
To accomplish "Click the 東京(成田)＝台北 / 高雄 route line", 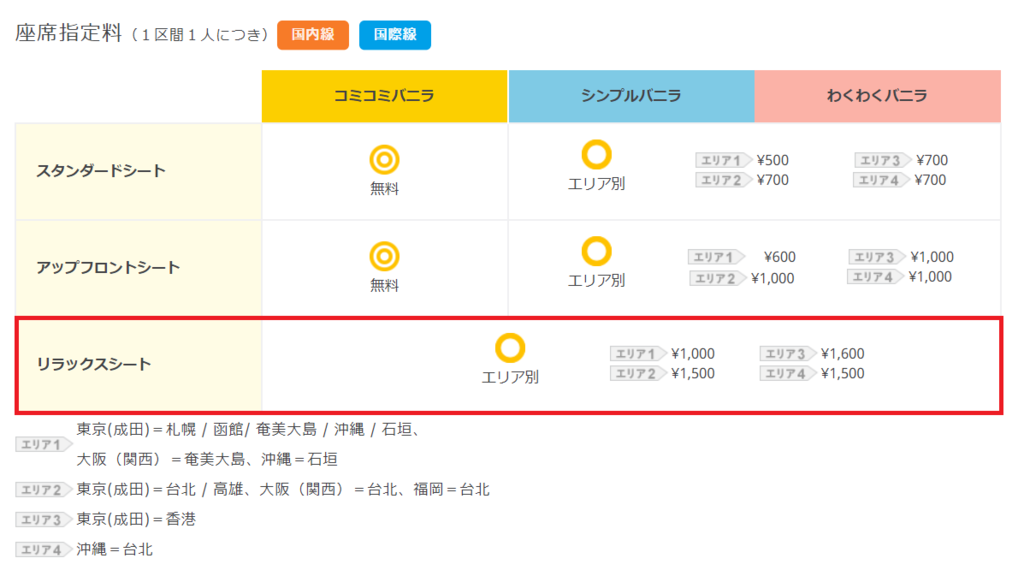I will coord(283,490).
